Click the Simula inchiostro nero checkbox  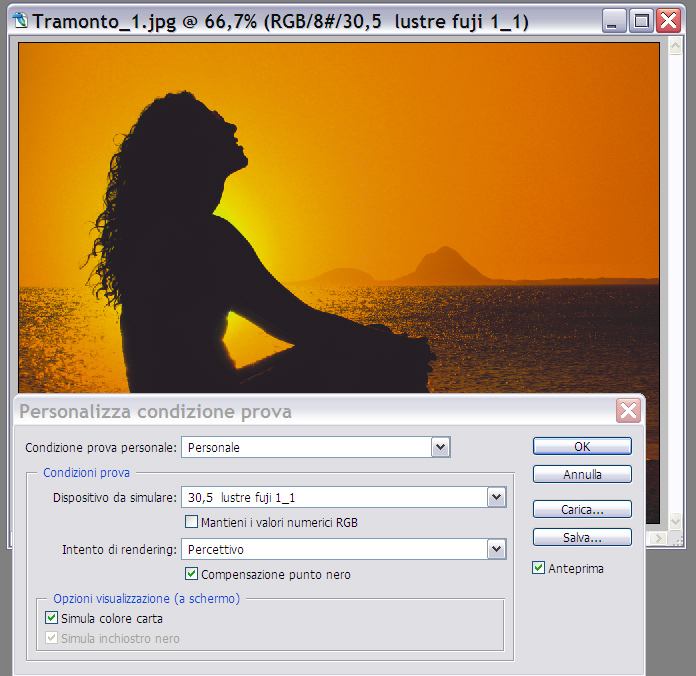51,638
